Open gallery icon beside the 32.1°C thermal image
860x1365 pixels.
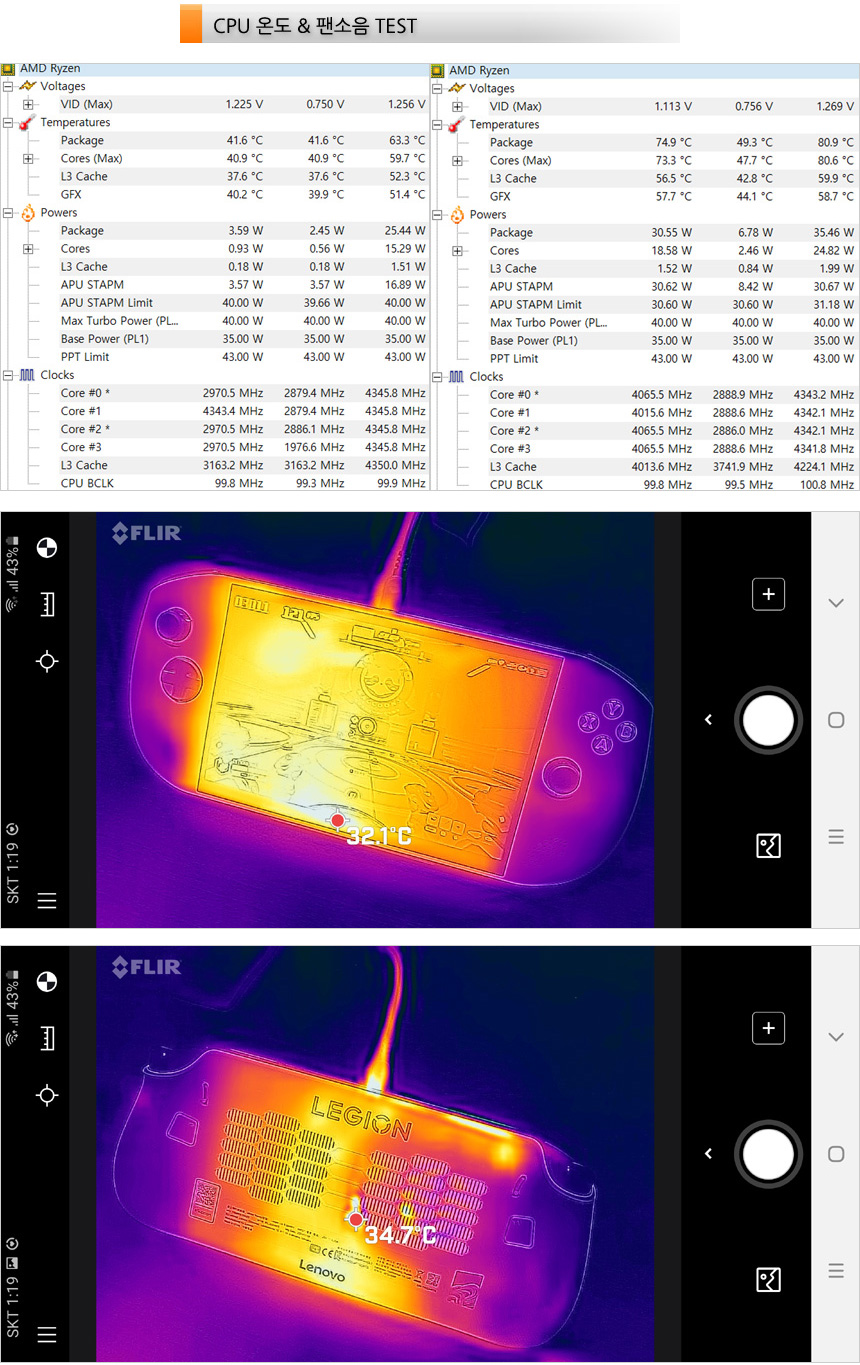(x=768, y=846)
